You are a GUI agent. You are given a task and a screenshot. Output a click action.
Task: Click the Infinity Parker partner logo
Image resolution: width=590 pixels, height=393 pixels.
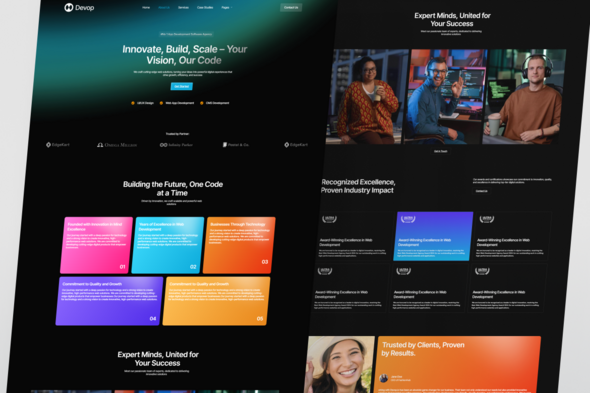(x=176, y=145)
